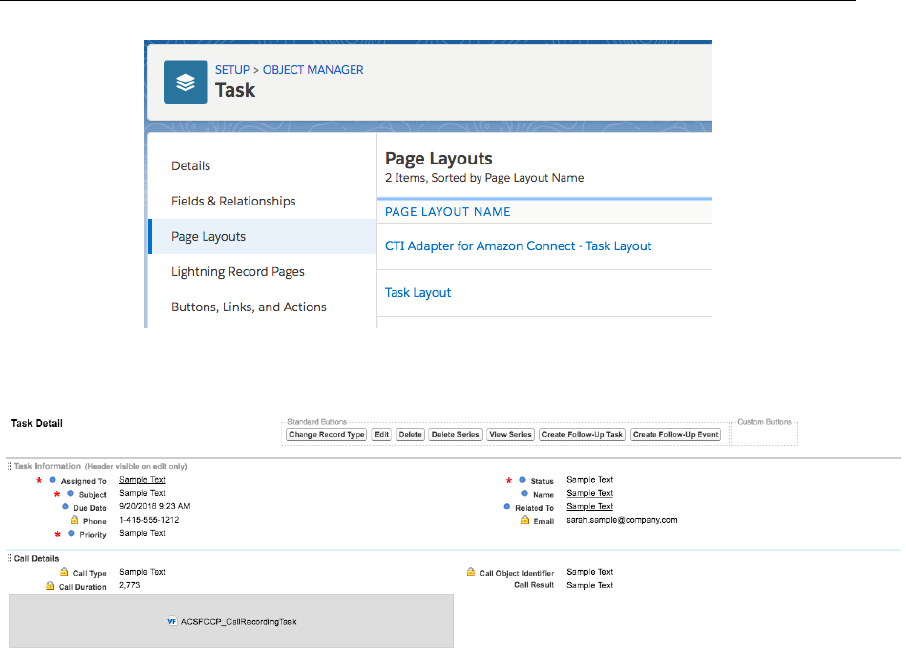Click the blue dot beside Status

(x=522, y=480)
